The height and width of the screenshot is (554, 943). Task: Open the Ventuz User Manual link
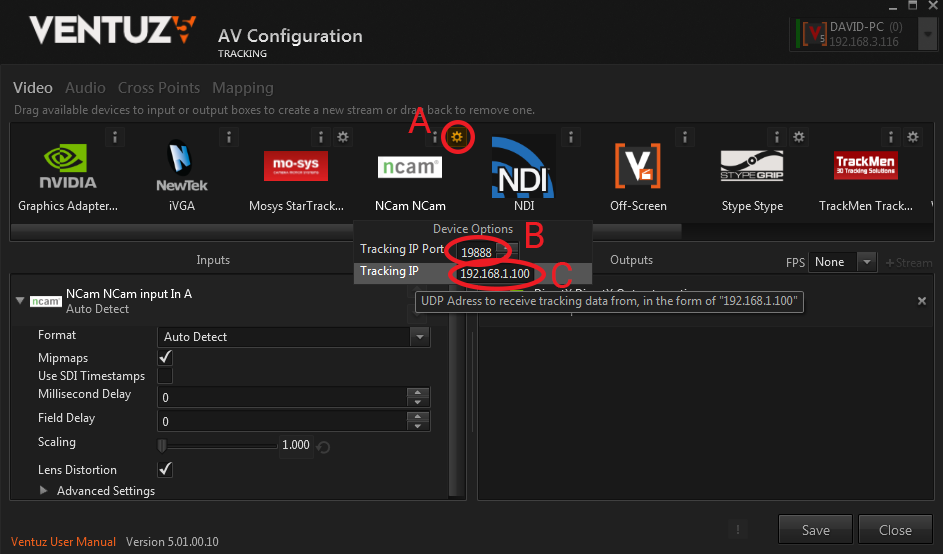(x=63, y=542)
